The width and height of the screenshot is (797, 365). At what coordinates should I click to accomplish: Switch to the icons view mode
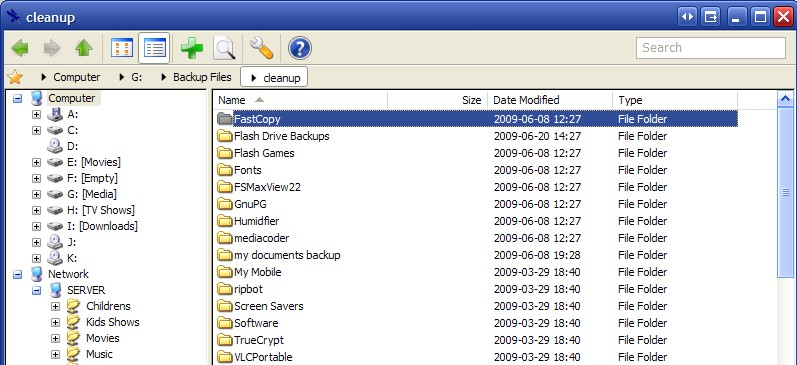click(121, 48)
